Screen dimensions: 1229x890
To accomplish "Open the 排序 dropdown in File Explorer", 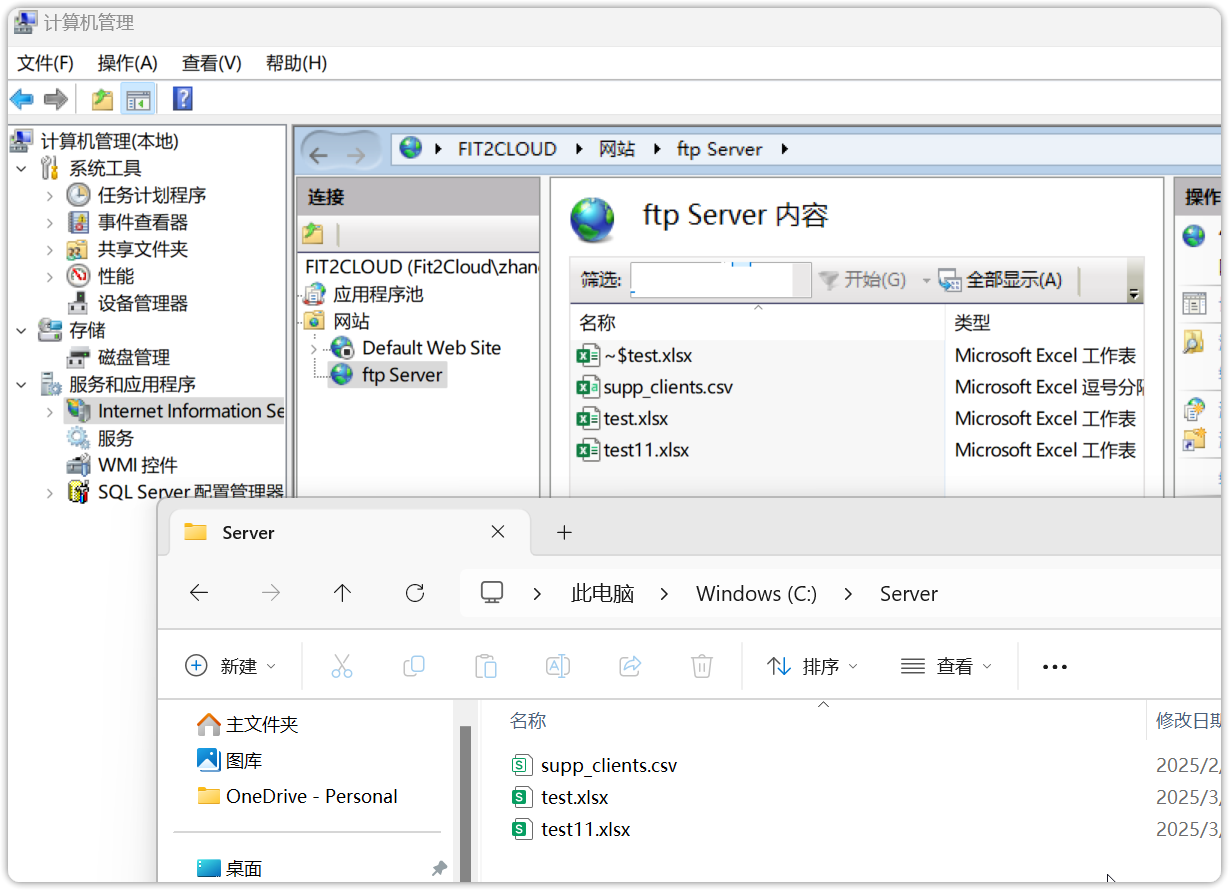I will tap(809, 665).
